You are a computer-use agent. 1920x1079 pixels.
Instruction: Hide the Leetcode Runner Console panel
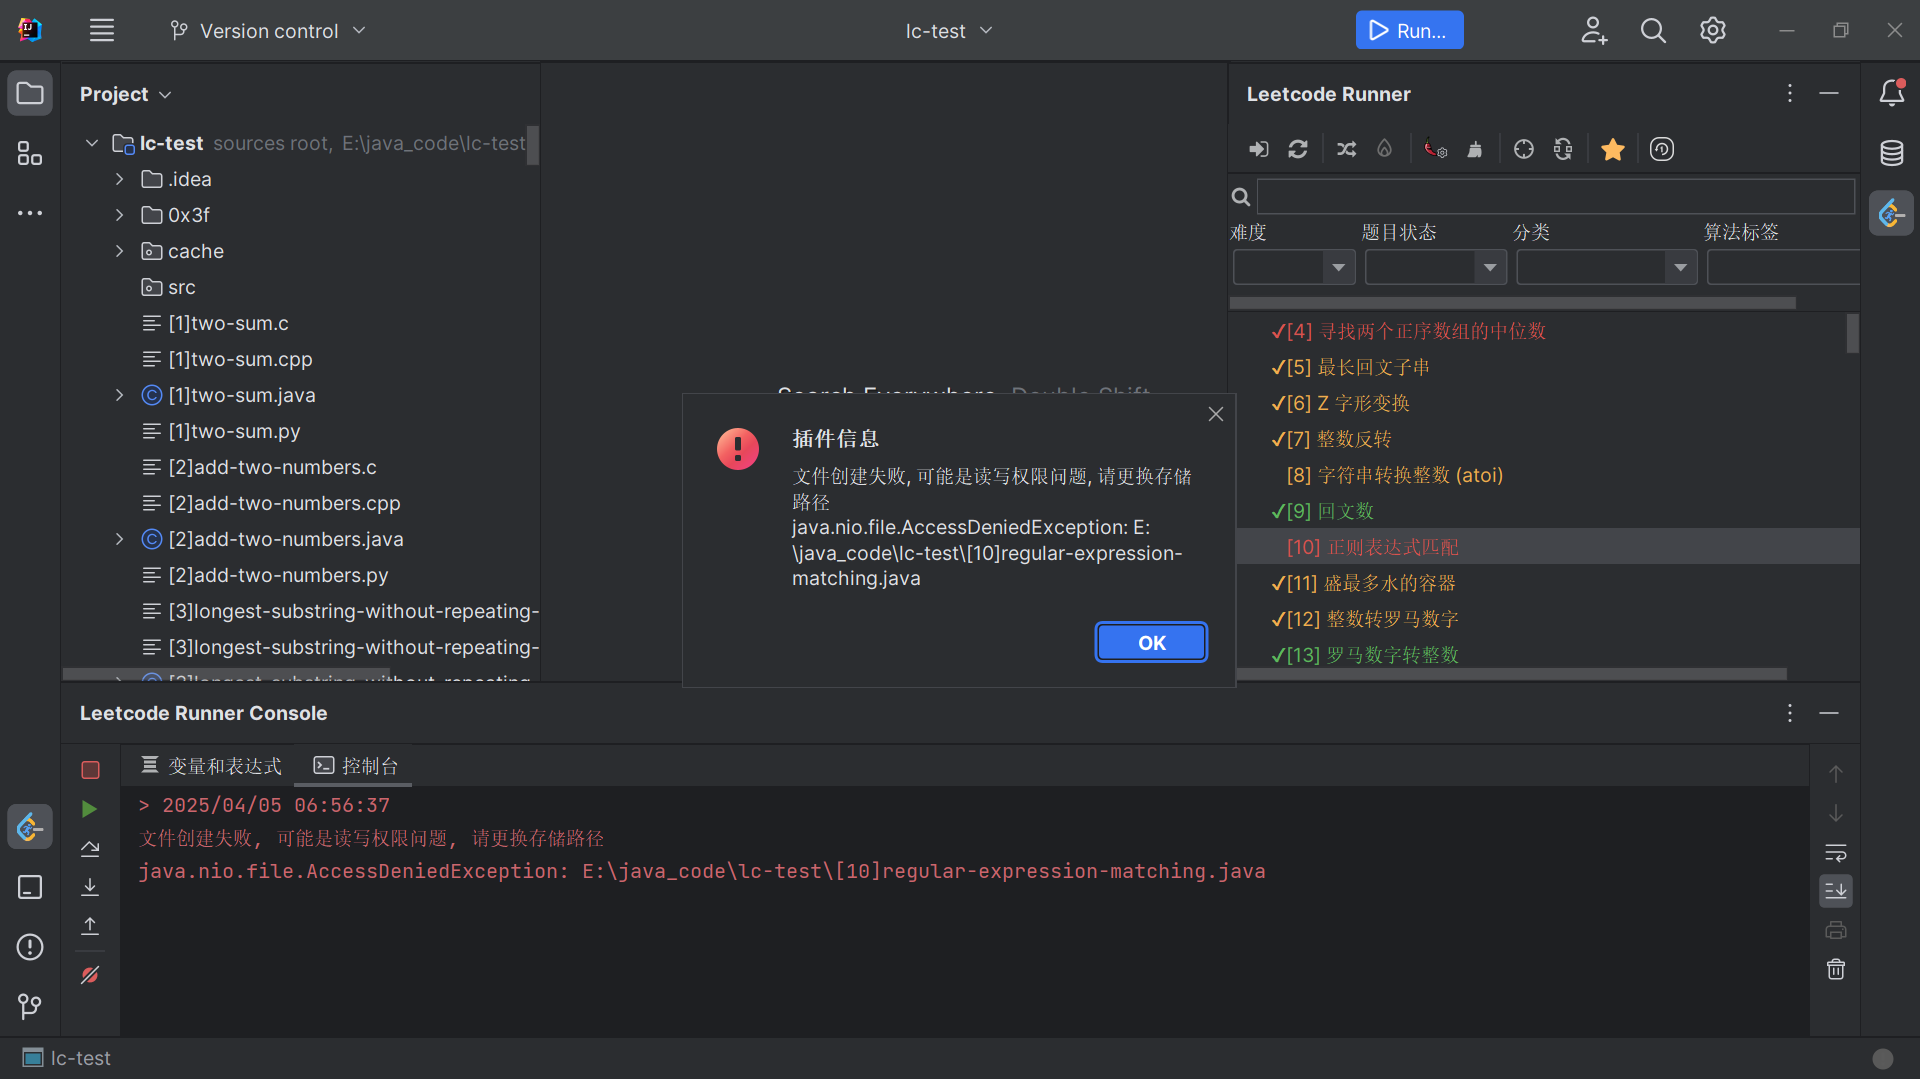(x=1829, y=713)
